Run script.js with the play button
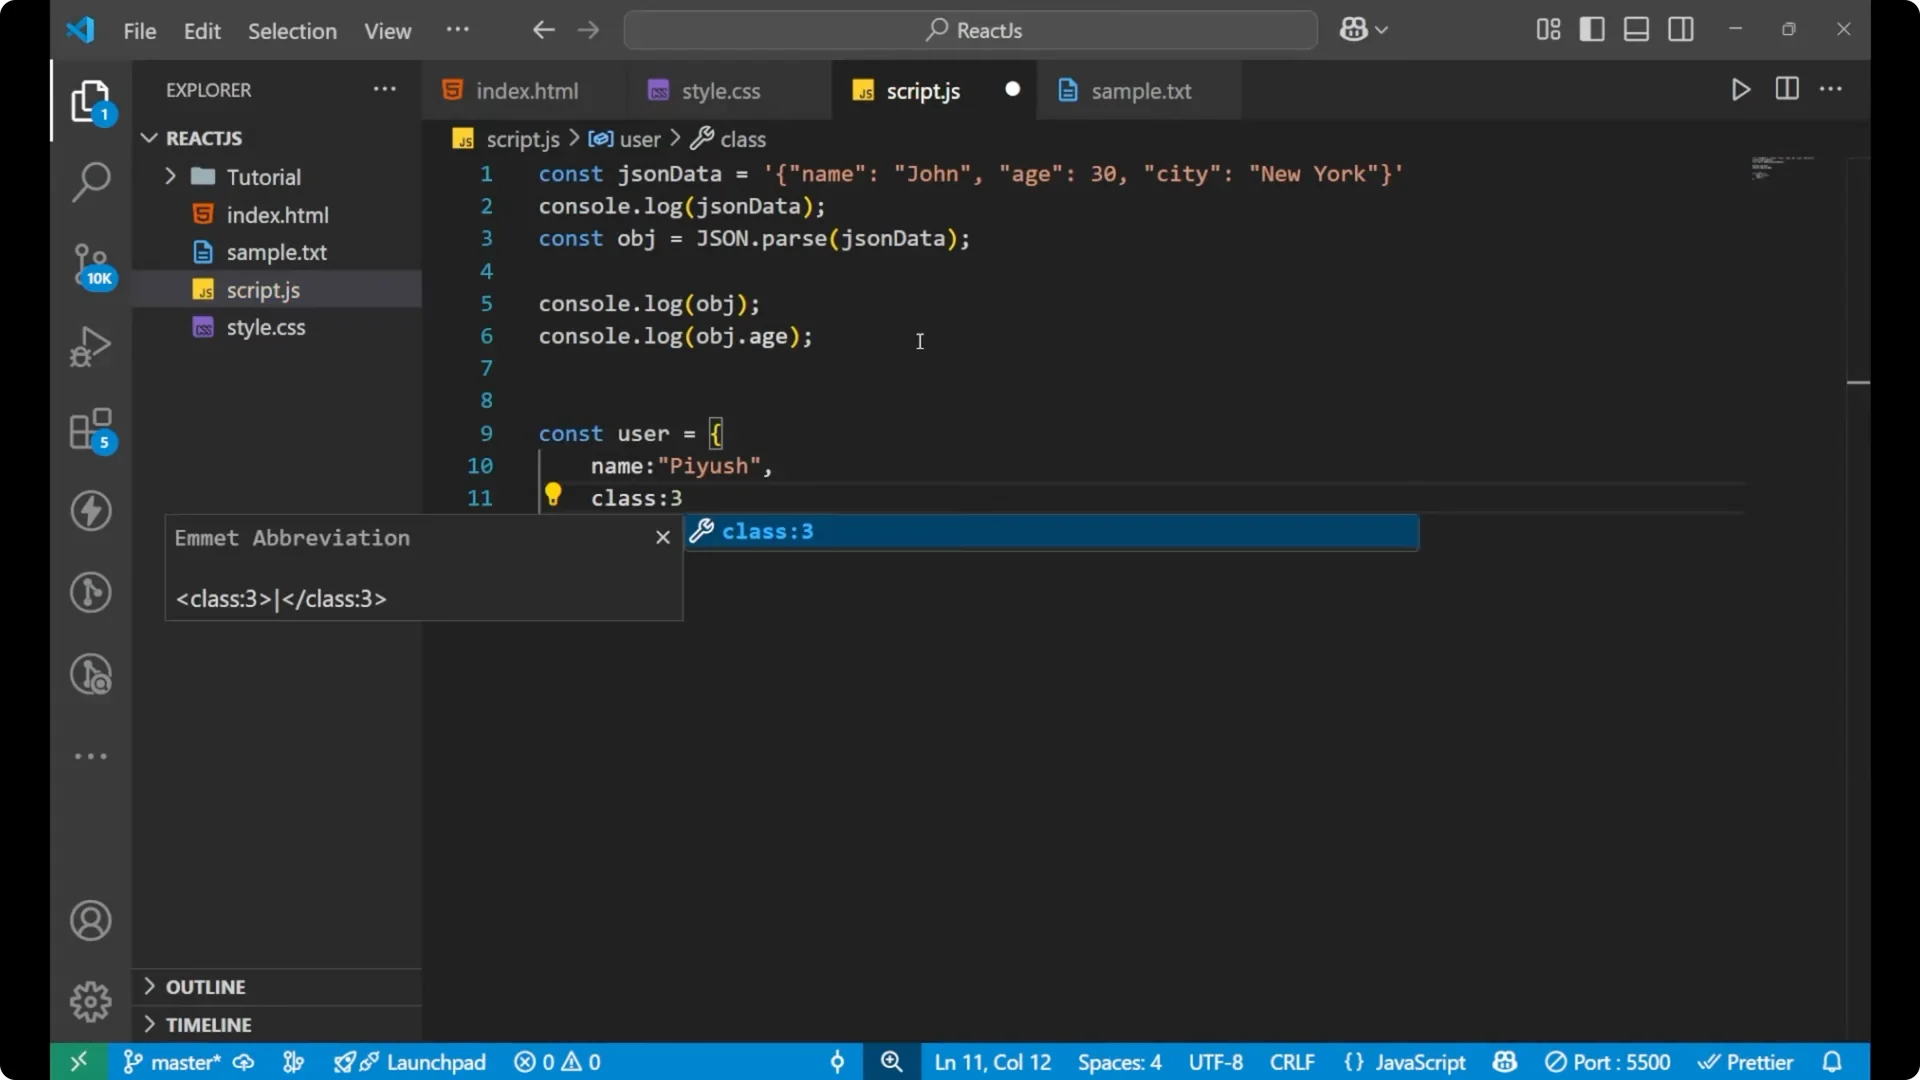Screen dimensions: 1920x1080 click(1740, 89)
